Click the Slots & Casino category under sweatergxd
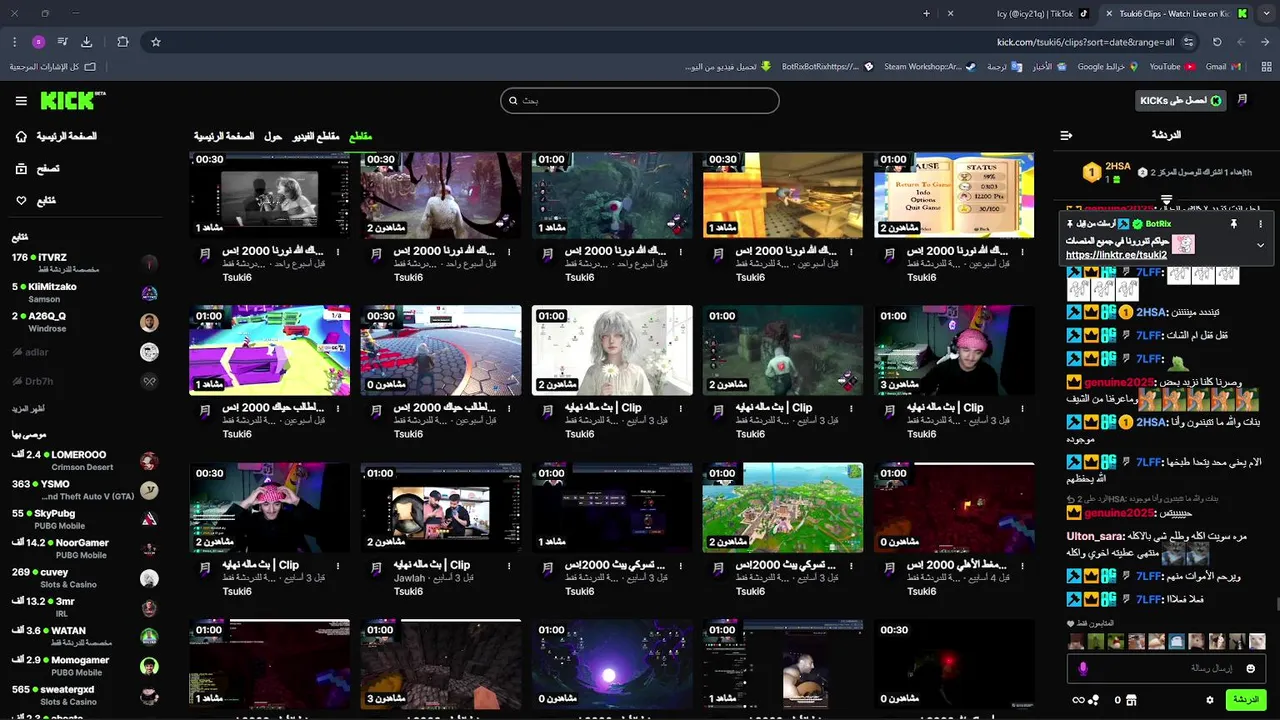Viewport: 1280px width, 720px height. [69, 702]
